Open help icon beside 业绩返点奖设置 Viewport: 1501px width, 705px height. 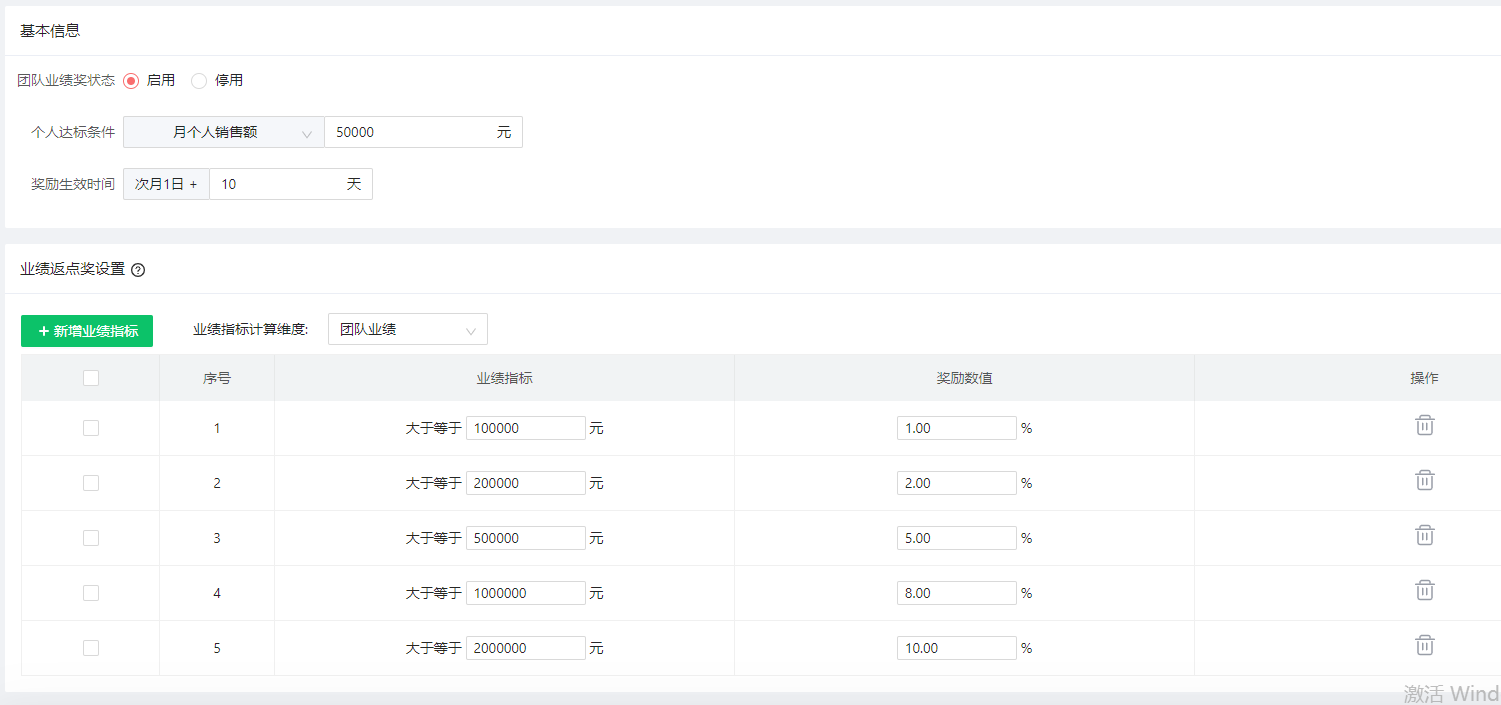click(x=138, y=270)
